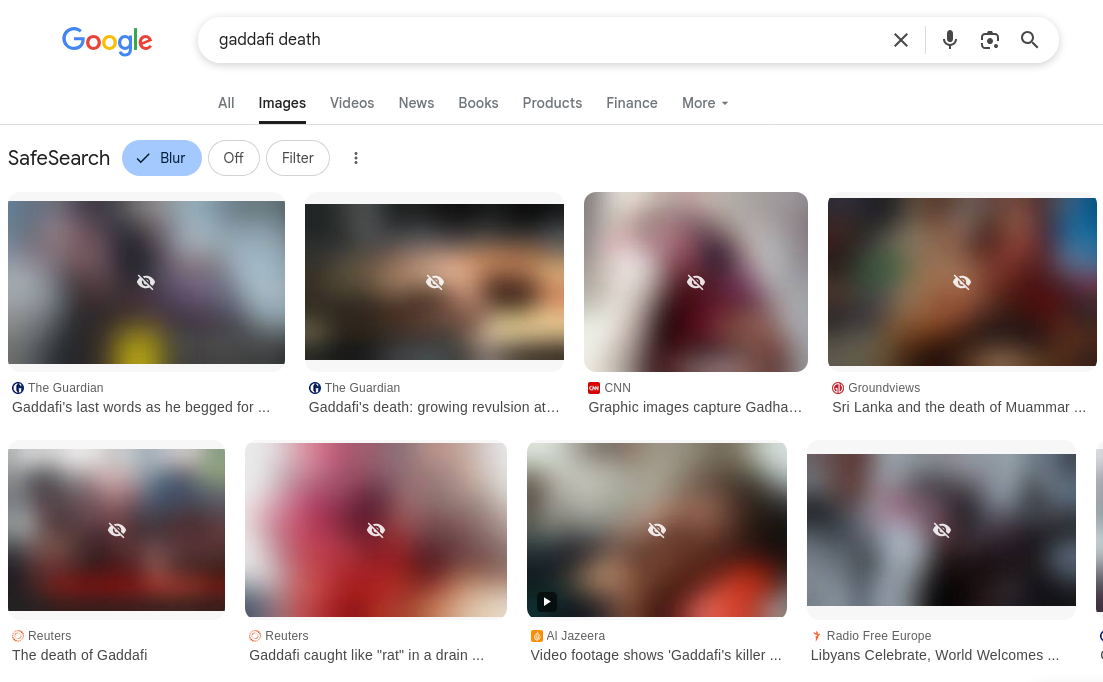Open 'The death of Gaddafi' Reuters link
This screenshot has width=1103, height=682.
click(79, 655)
